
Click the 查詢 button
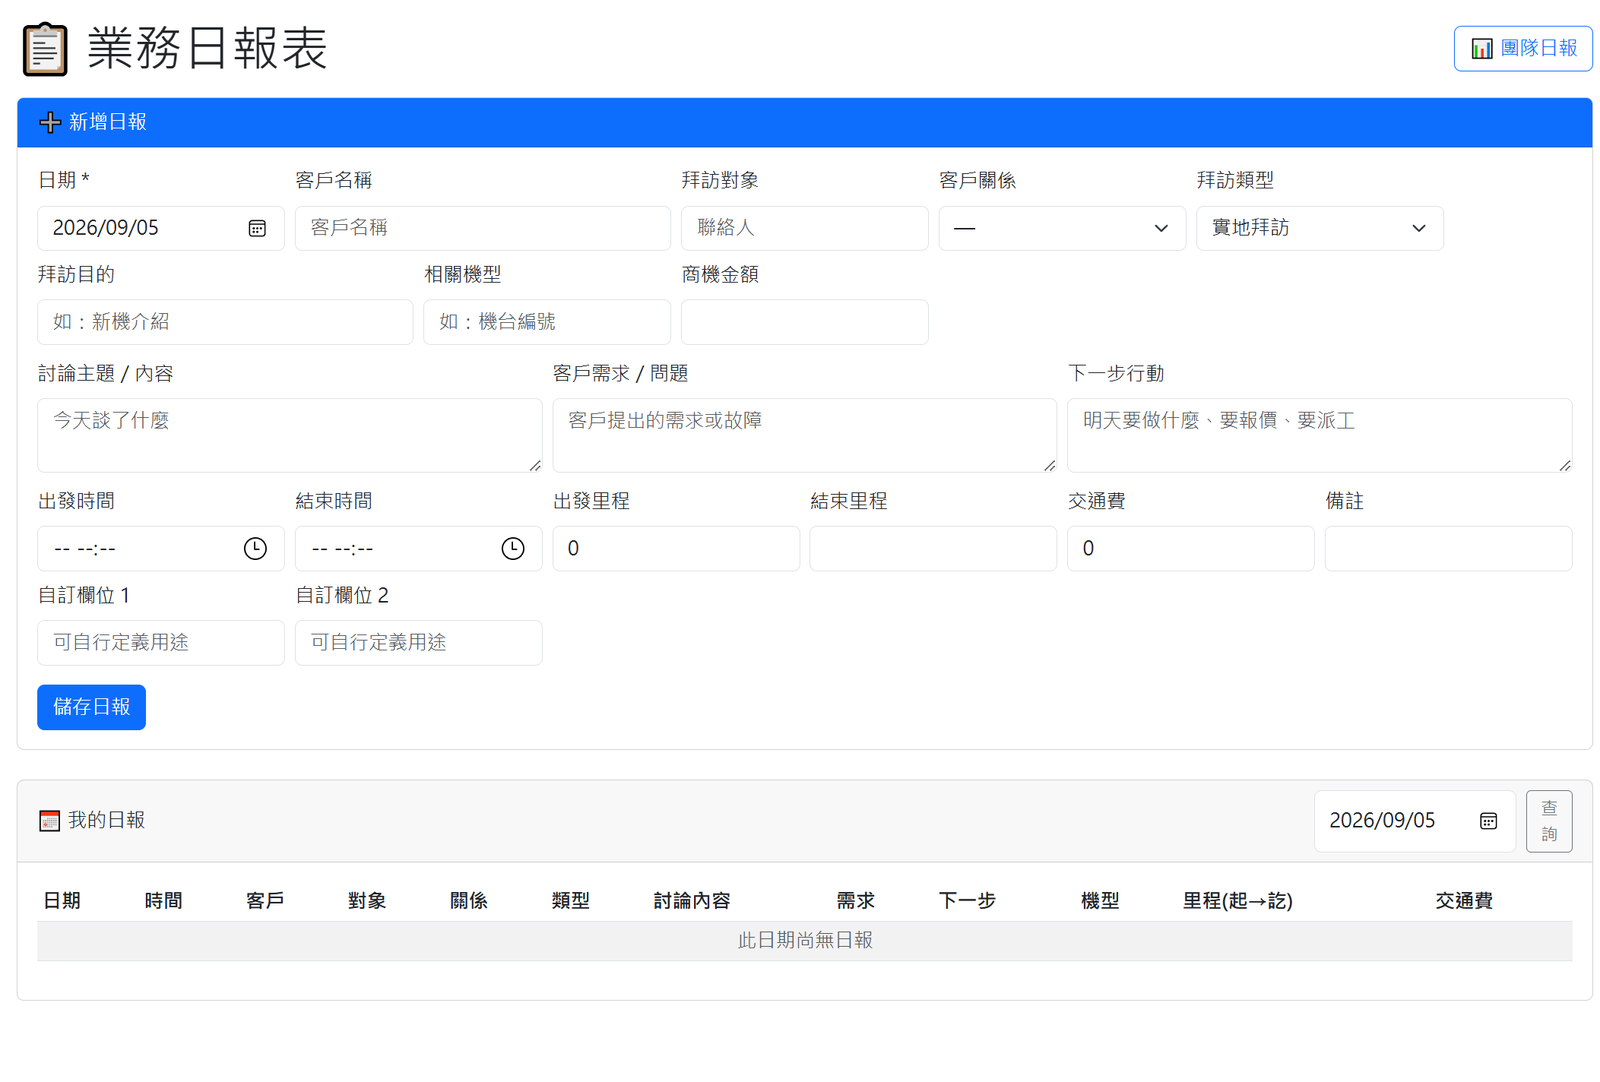click(x=1549, y=821)
